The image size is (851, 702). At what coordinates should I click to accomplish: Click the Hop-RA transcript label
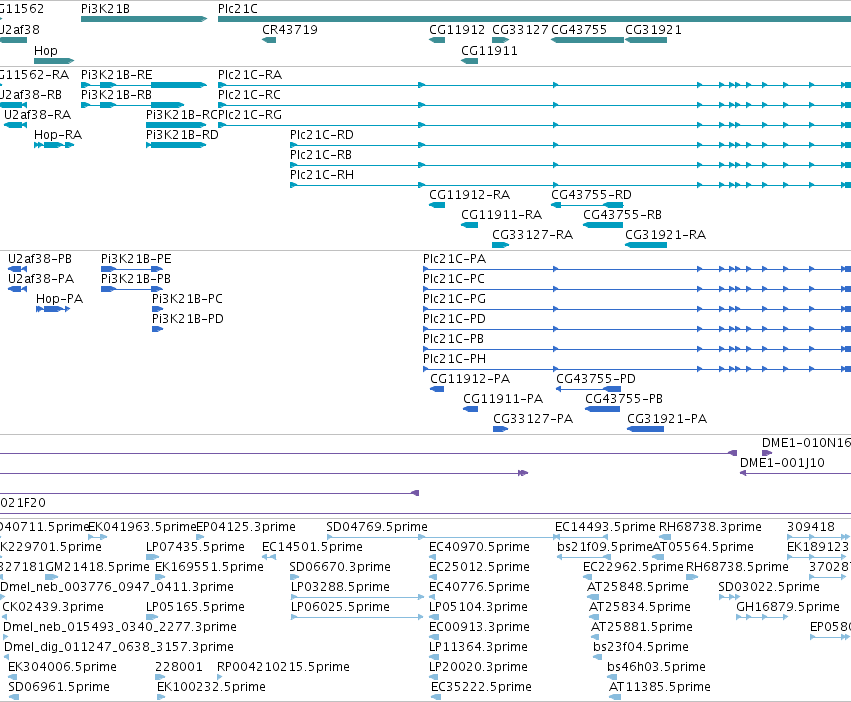click(x=58, y=134)
